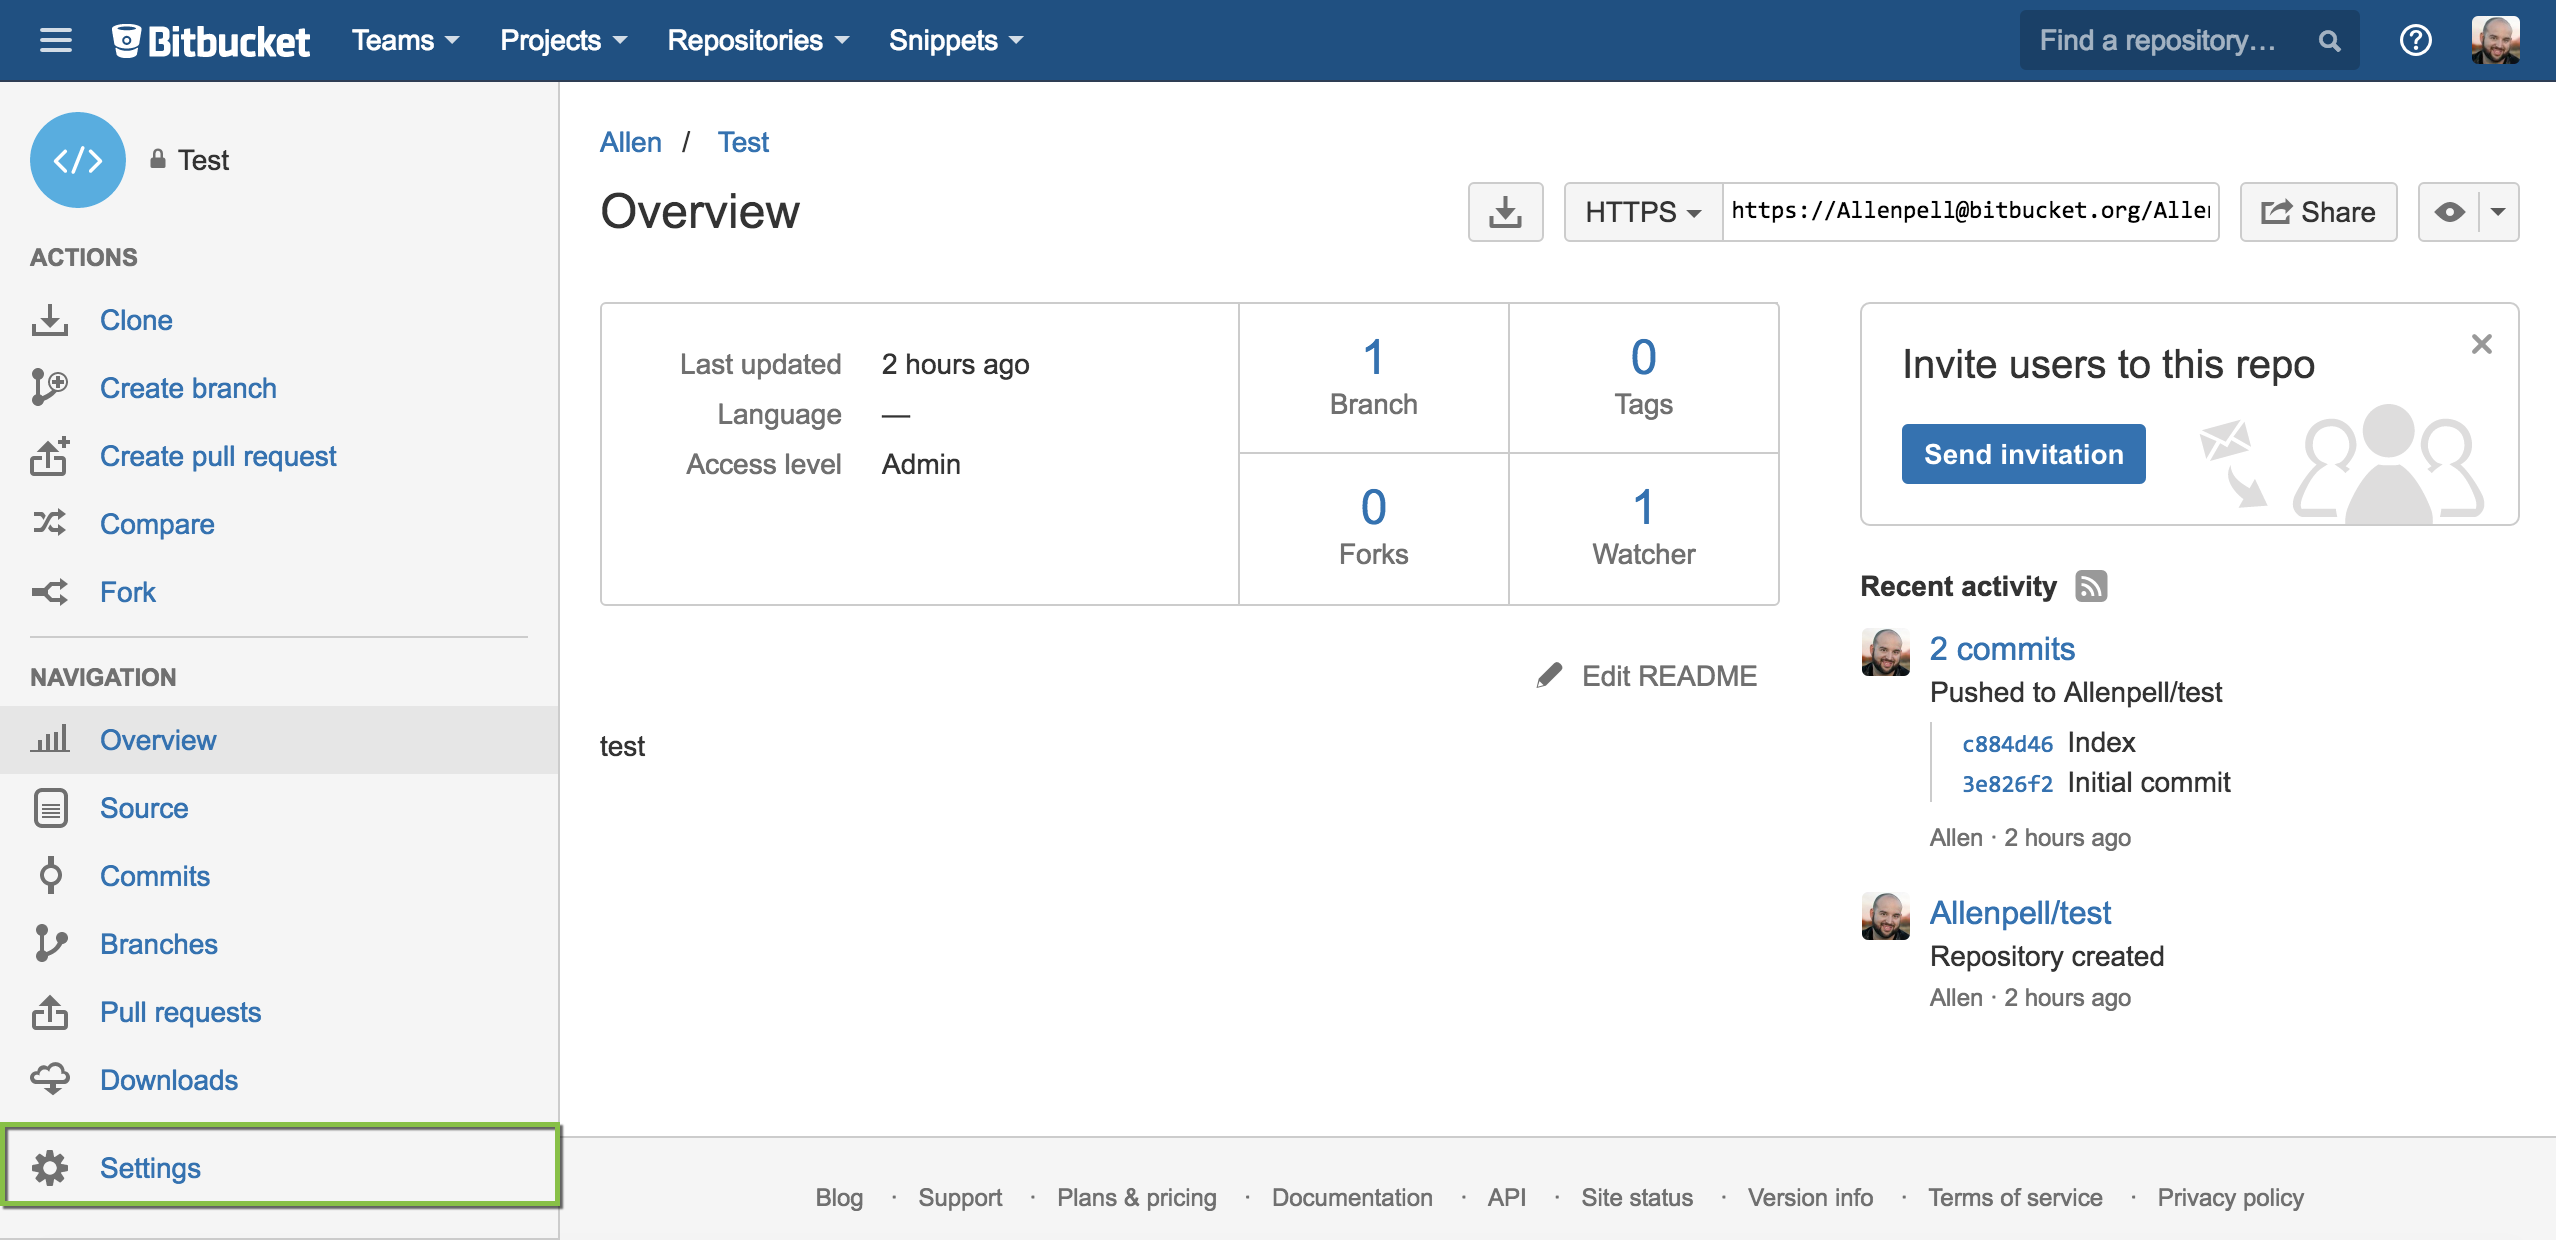Click the Overview bar chart icon
Screen dimensions: 2556x1240
click(x=50, y=739)
